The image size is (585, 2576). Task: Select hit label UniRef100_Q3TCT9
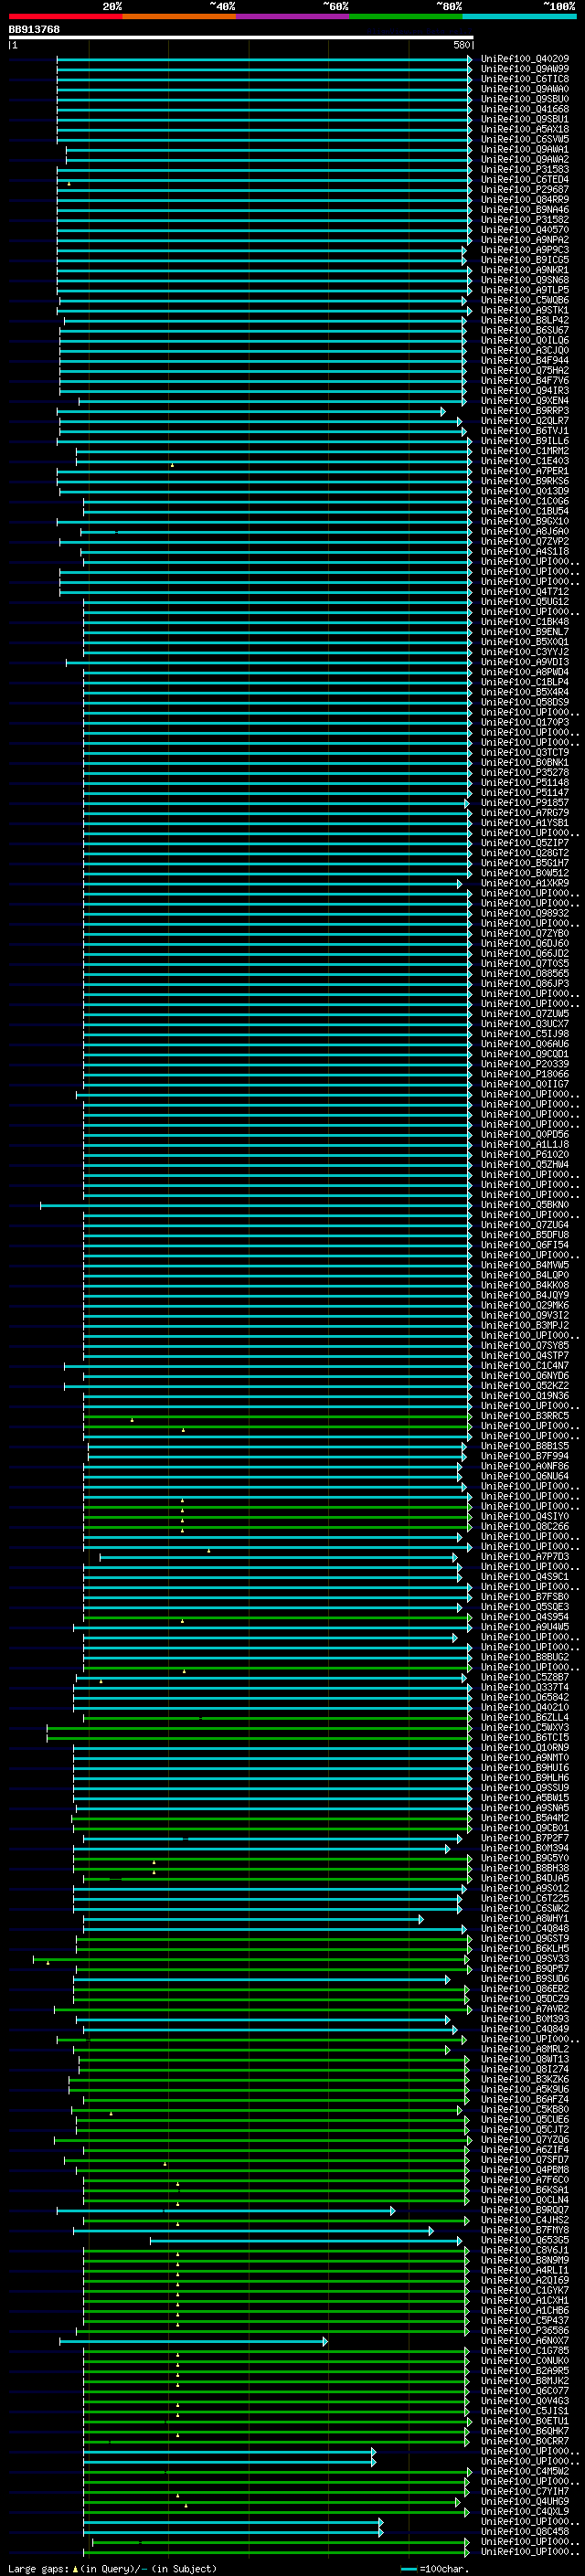[x=525, y=753]
